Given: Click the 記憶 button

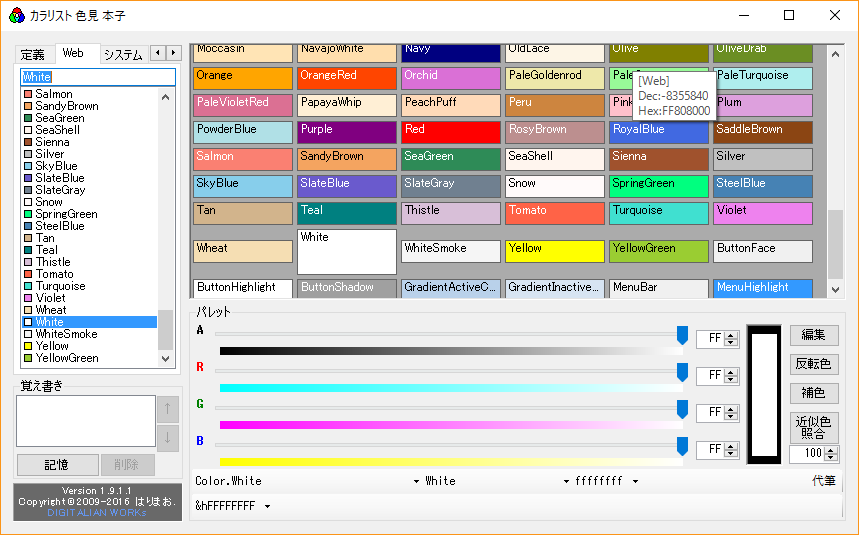Looking at the screenshot, I should pyautogui.click(x=58, y=465).
